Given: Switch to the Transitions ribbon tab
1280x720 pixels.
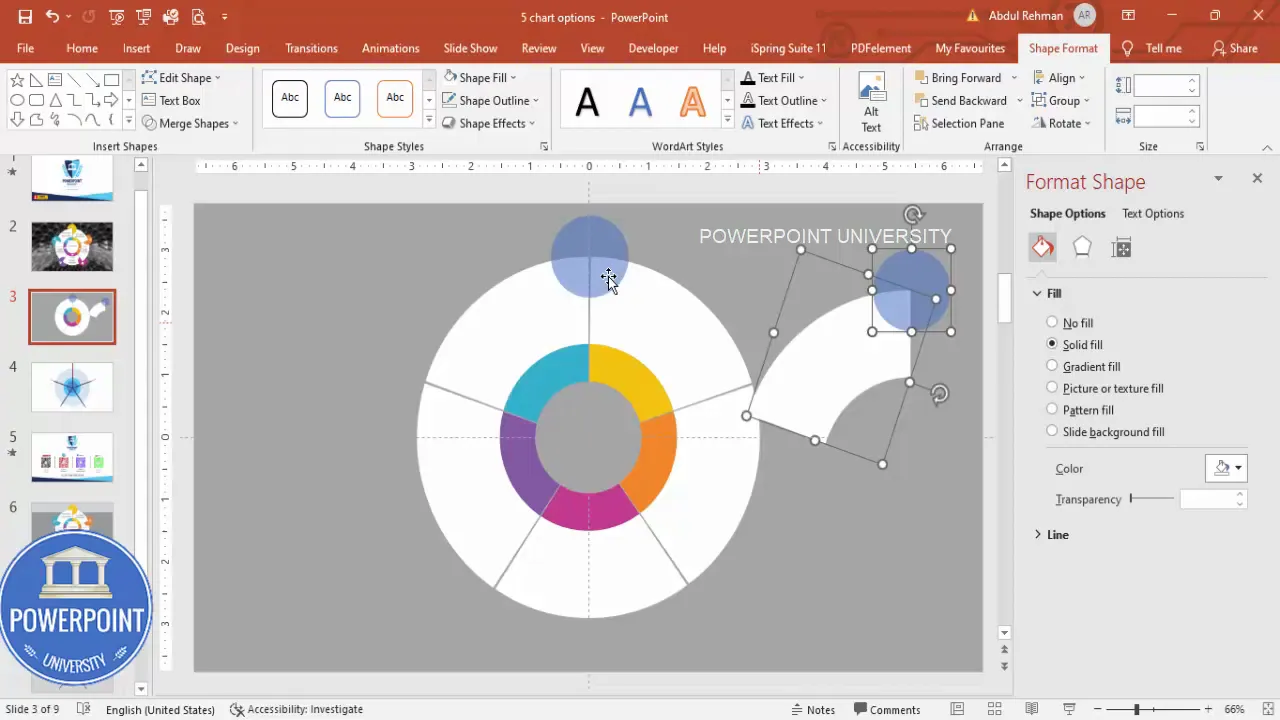Looking at the screenshot, I should 311,48.
